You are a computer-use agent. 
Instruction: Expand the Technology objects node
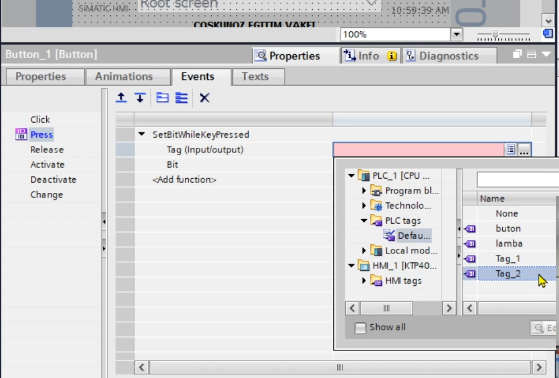pyautogui.click(x=364, y=205)
